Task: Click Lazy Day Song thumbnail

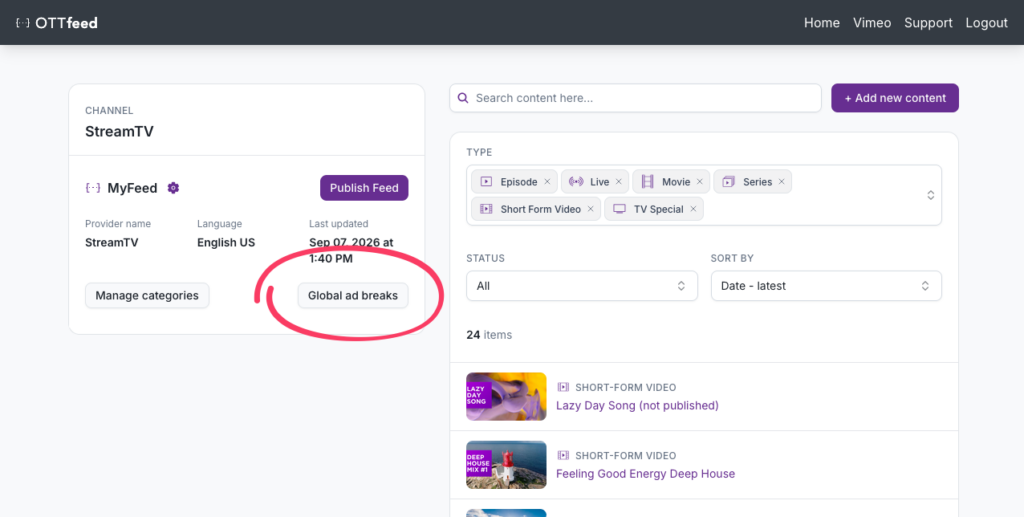Action: tap(506, 396)
